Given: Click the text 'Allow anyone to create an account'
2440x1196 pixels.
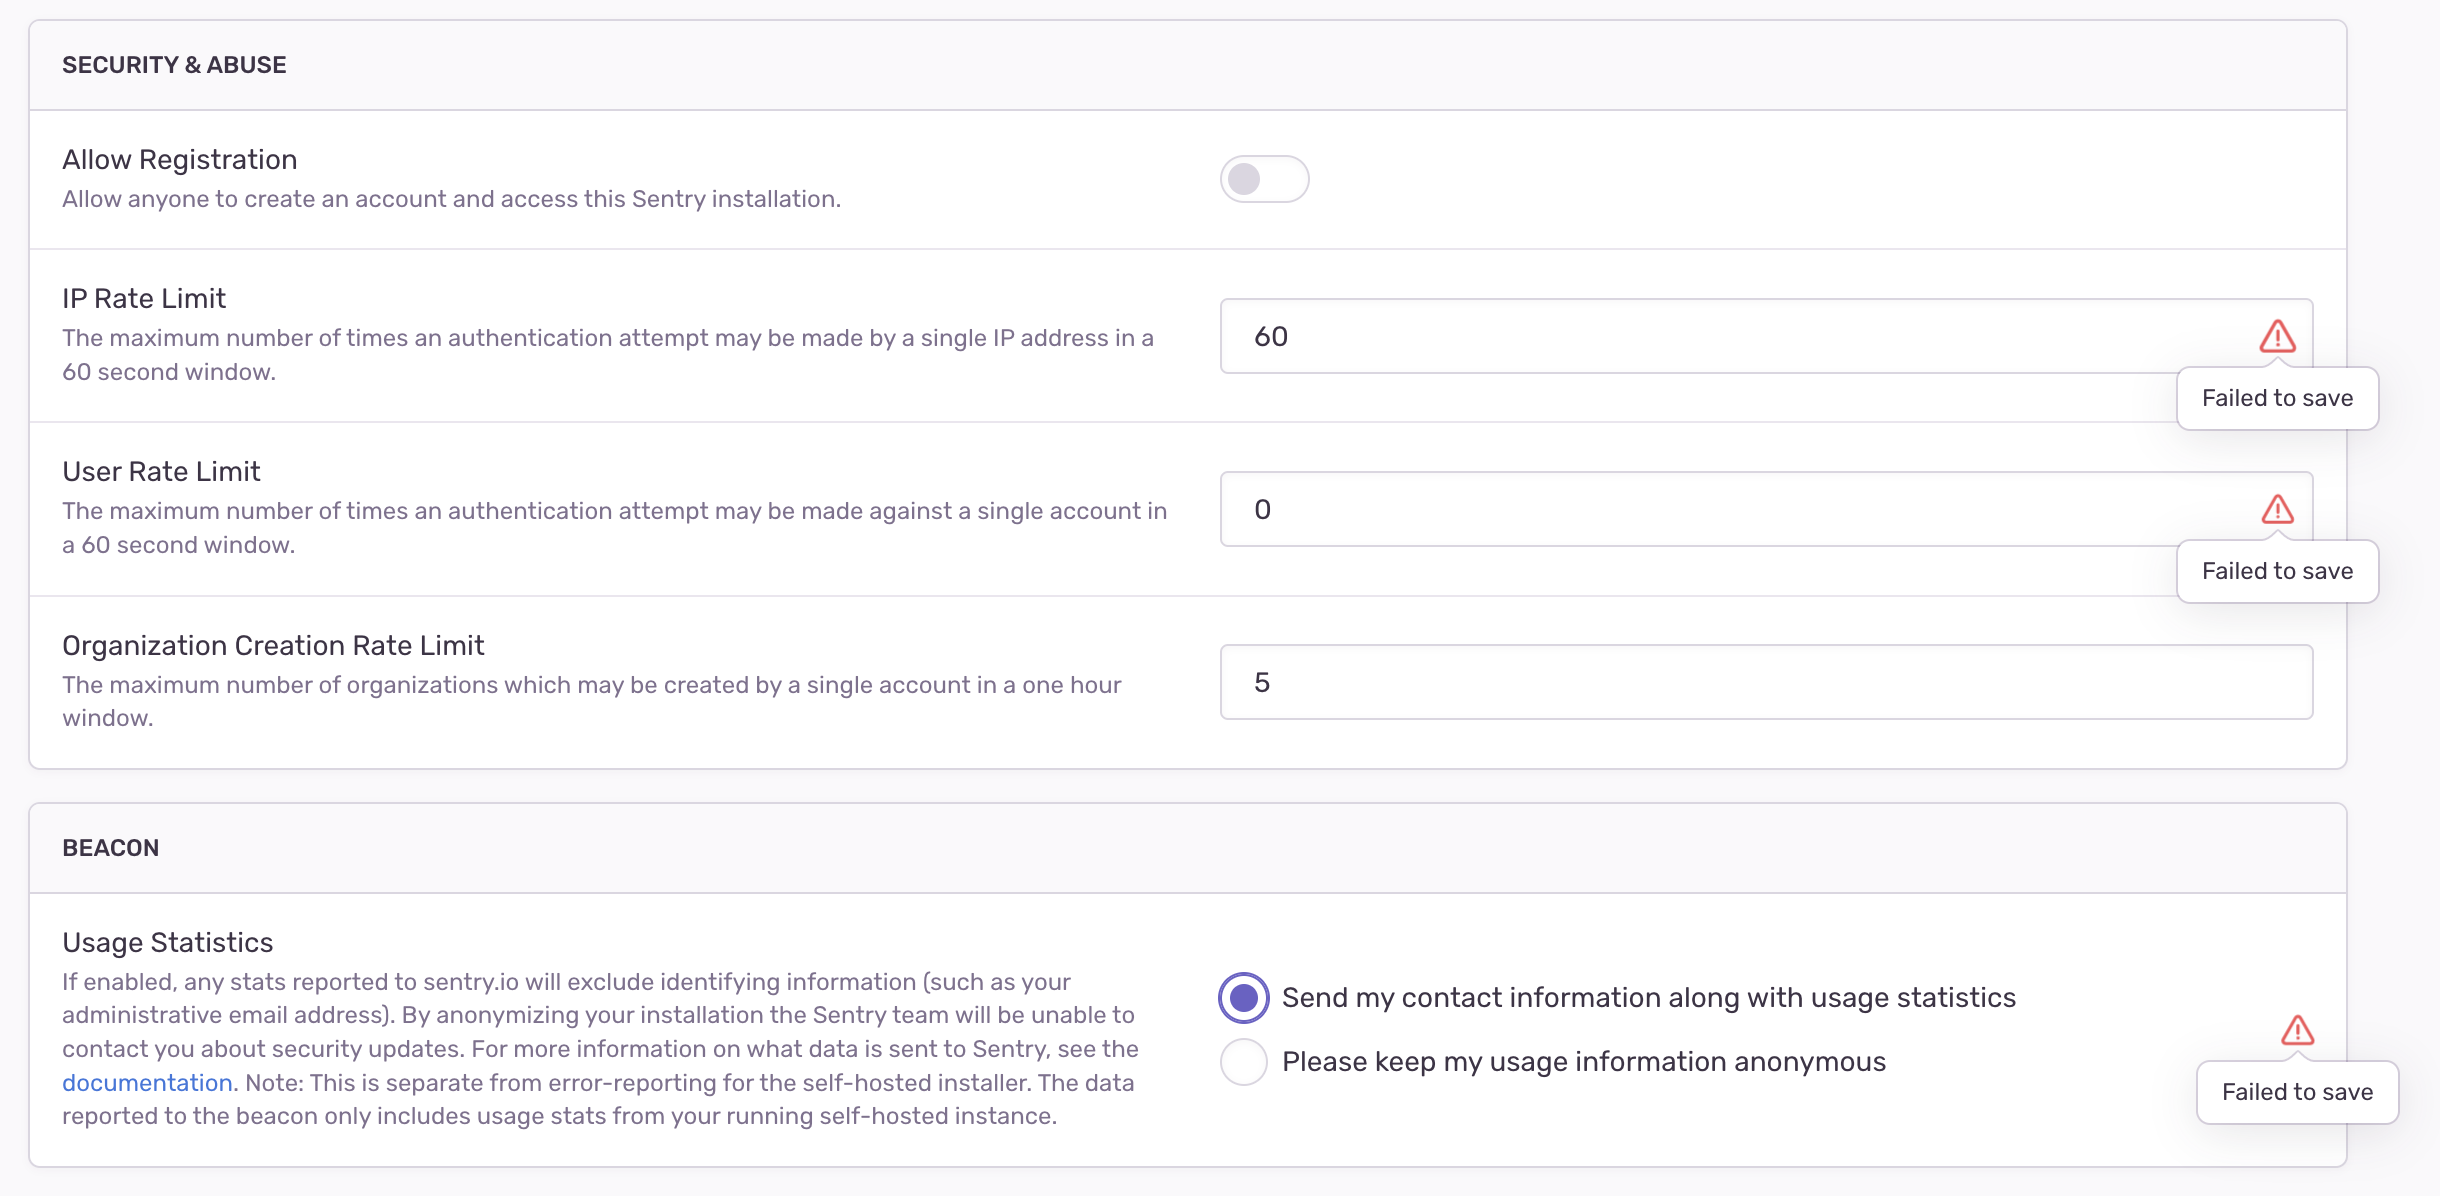Looking at the screenshot, I should 254,199.
